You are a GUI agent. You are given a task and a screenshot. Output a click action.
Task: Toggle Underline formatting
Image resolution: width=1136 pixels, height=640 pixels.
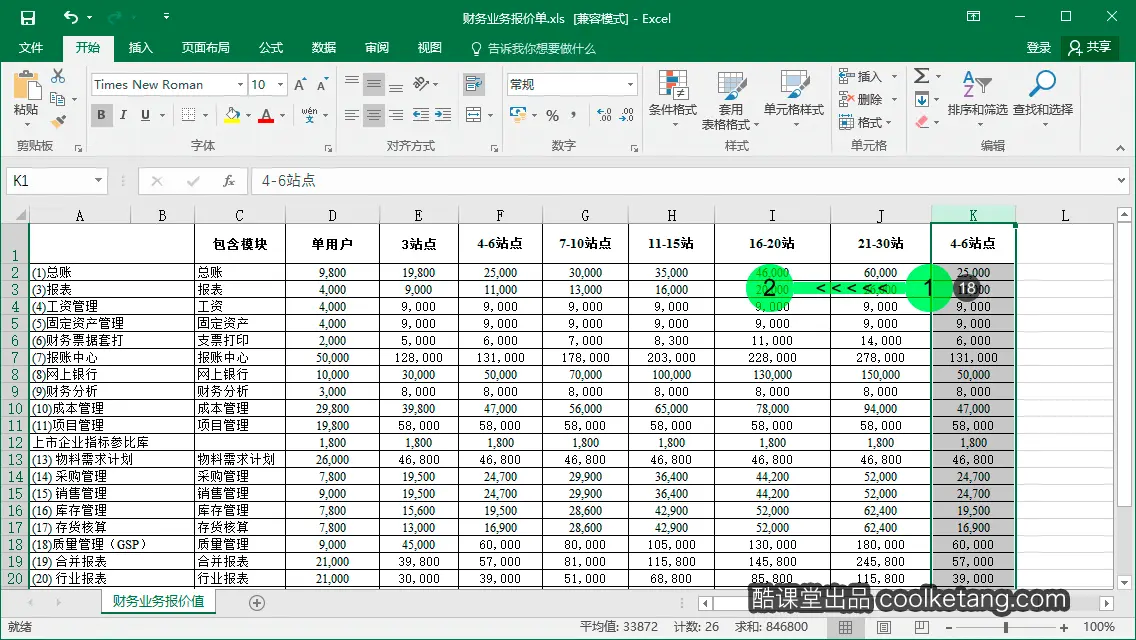point(146,115)
